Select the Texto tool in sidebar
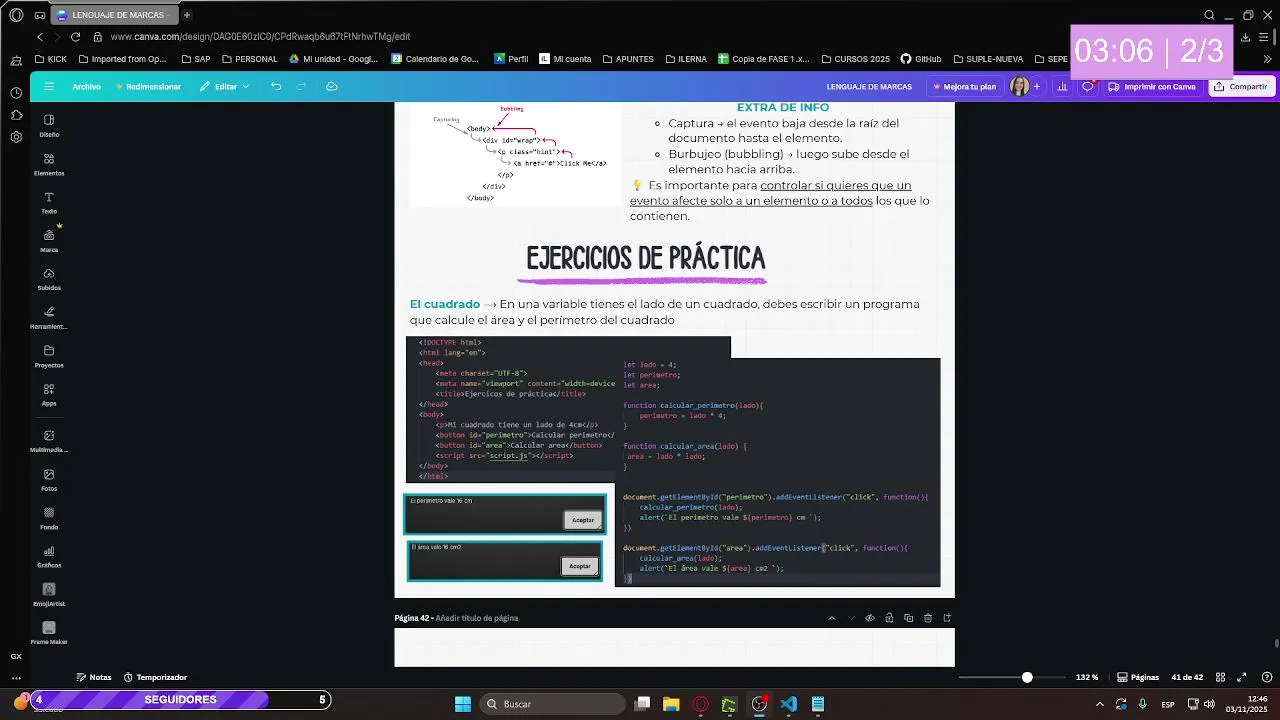Viewport: 1280px width, 720px height. pos(49,203)
